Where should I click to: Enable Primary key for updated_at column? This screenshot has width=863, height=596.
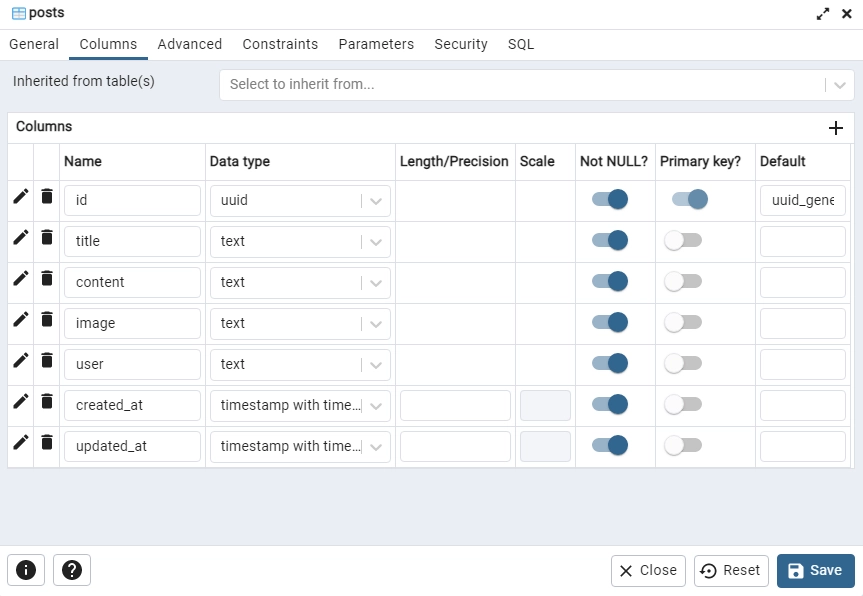683,445
